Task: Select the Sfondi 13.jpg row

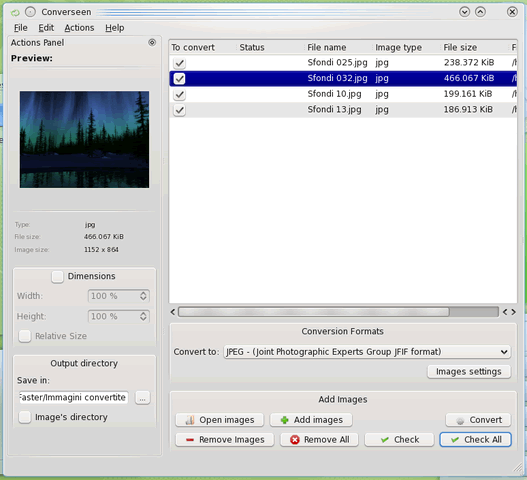Action: pos(343,110)
